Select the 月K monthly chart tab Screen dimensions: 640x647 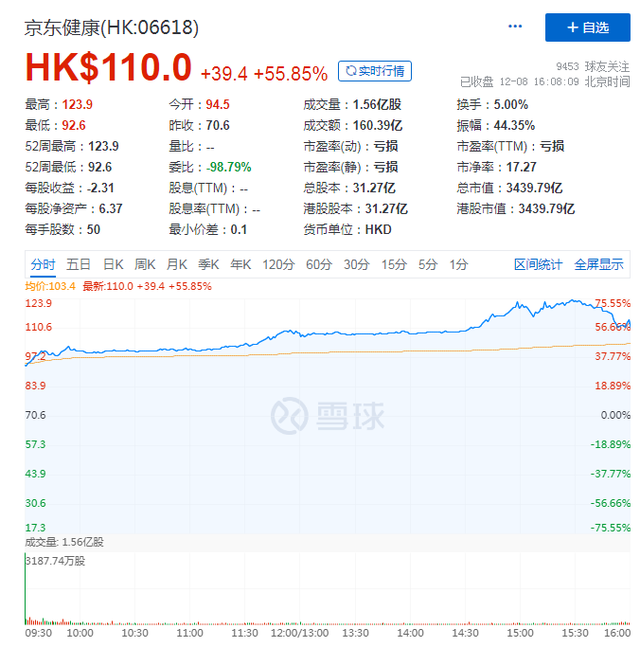pyautogui.click(x=177, y=264)
